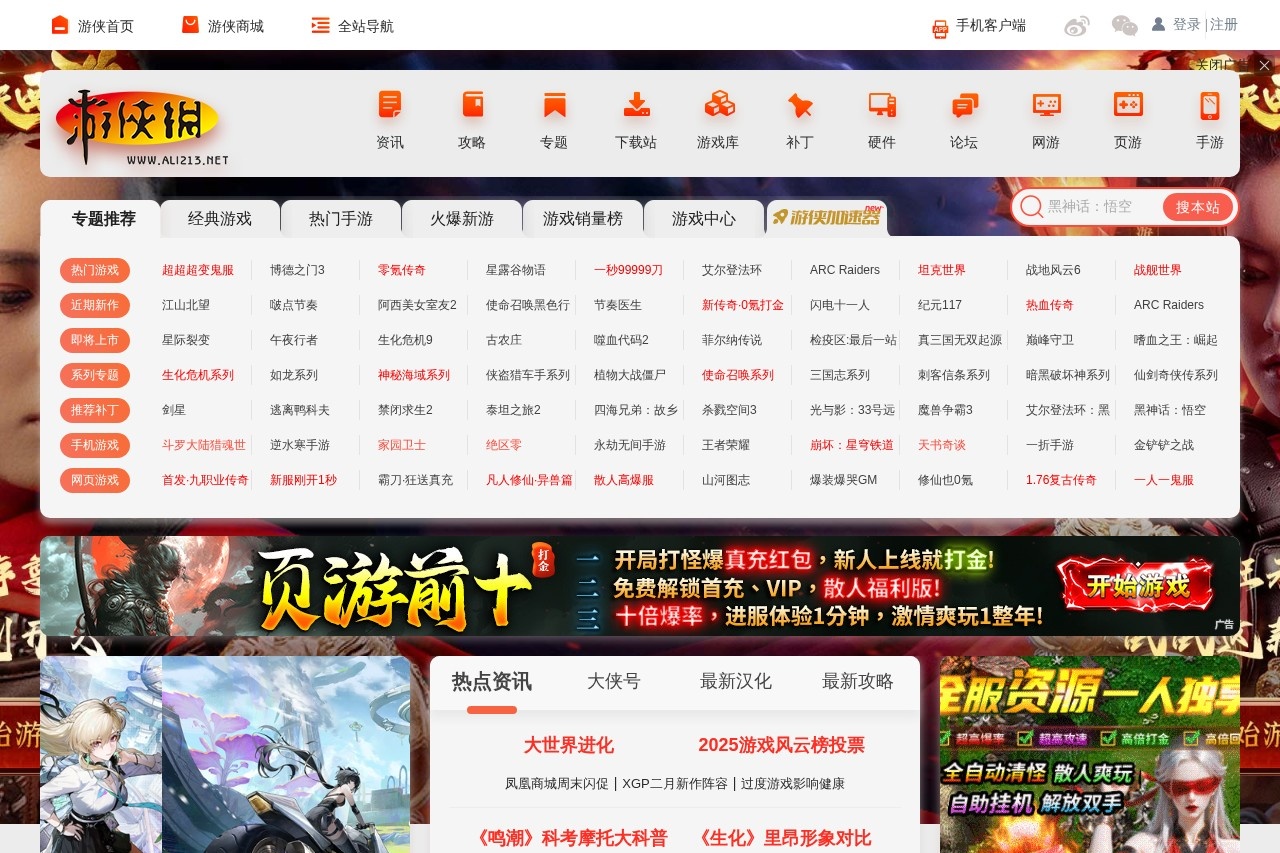Open the 手游 mobile games icon
Viewport: 1280px width, 853px height.
(1210, 105)
